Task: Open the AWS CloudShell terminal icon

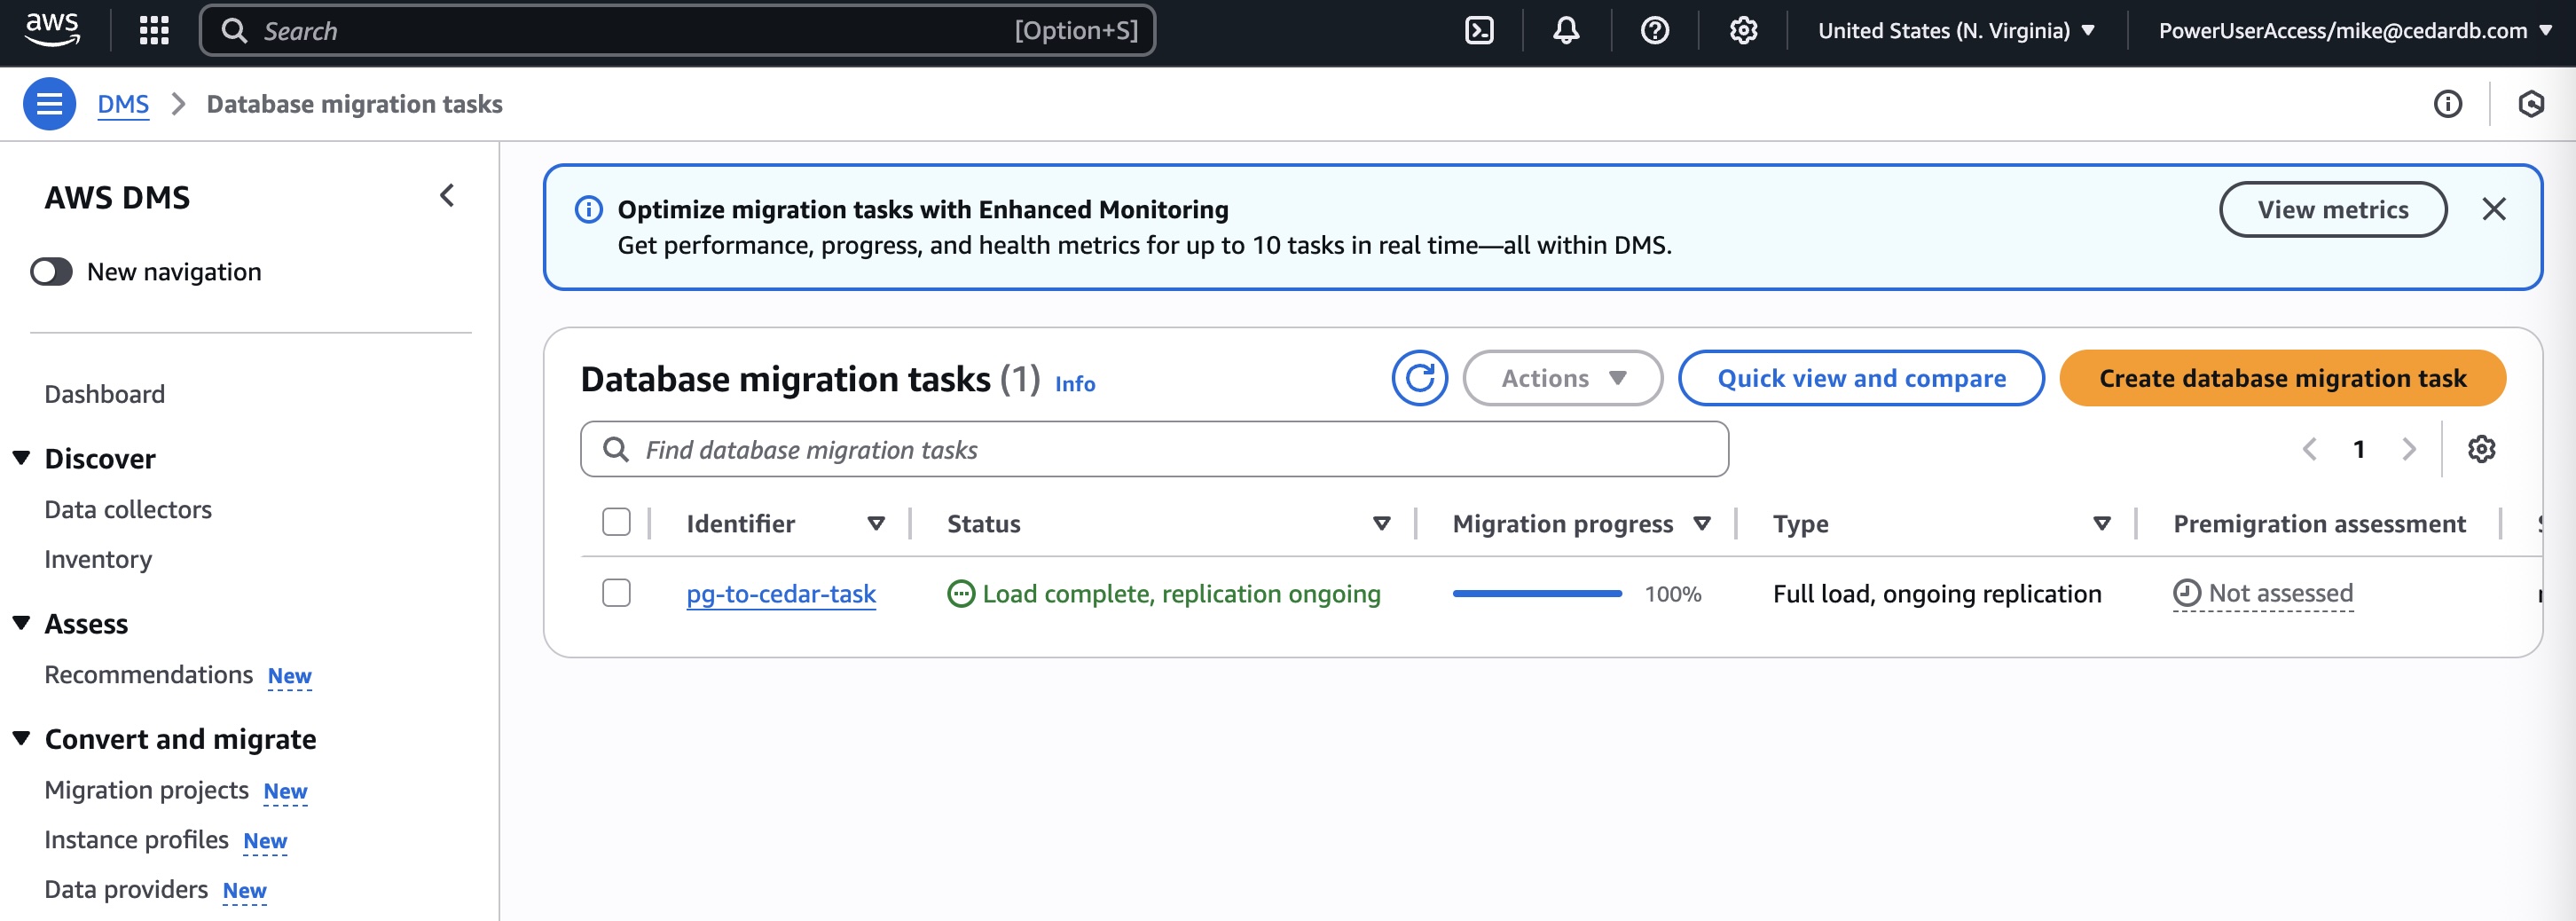Action: coord(1479,31)
